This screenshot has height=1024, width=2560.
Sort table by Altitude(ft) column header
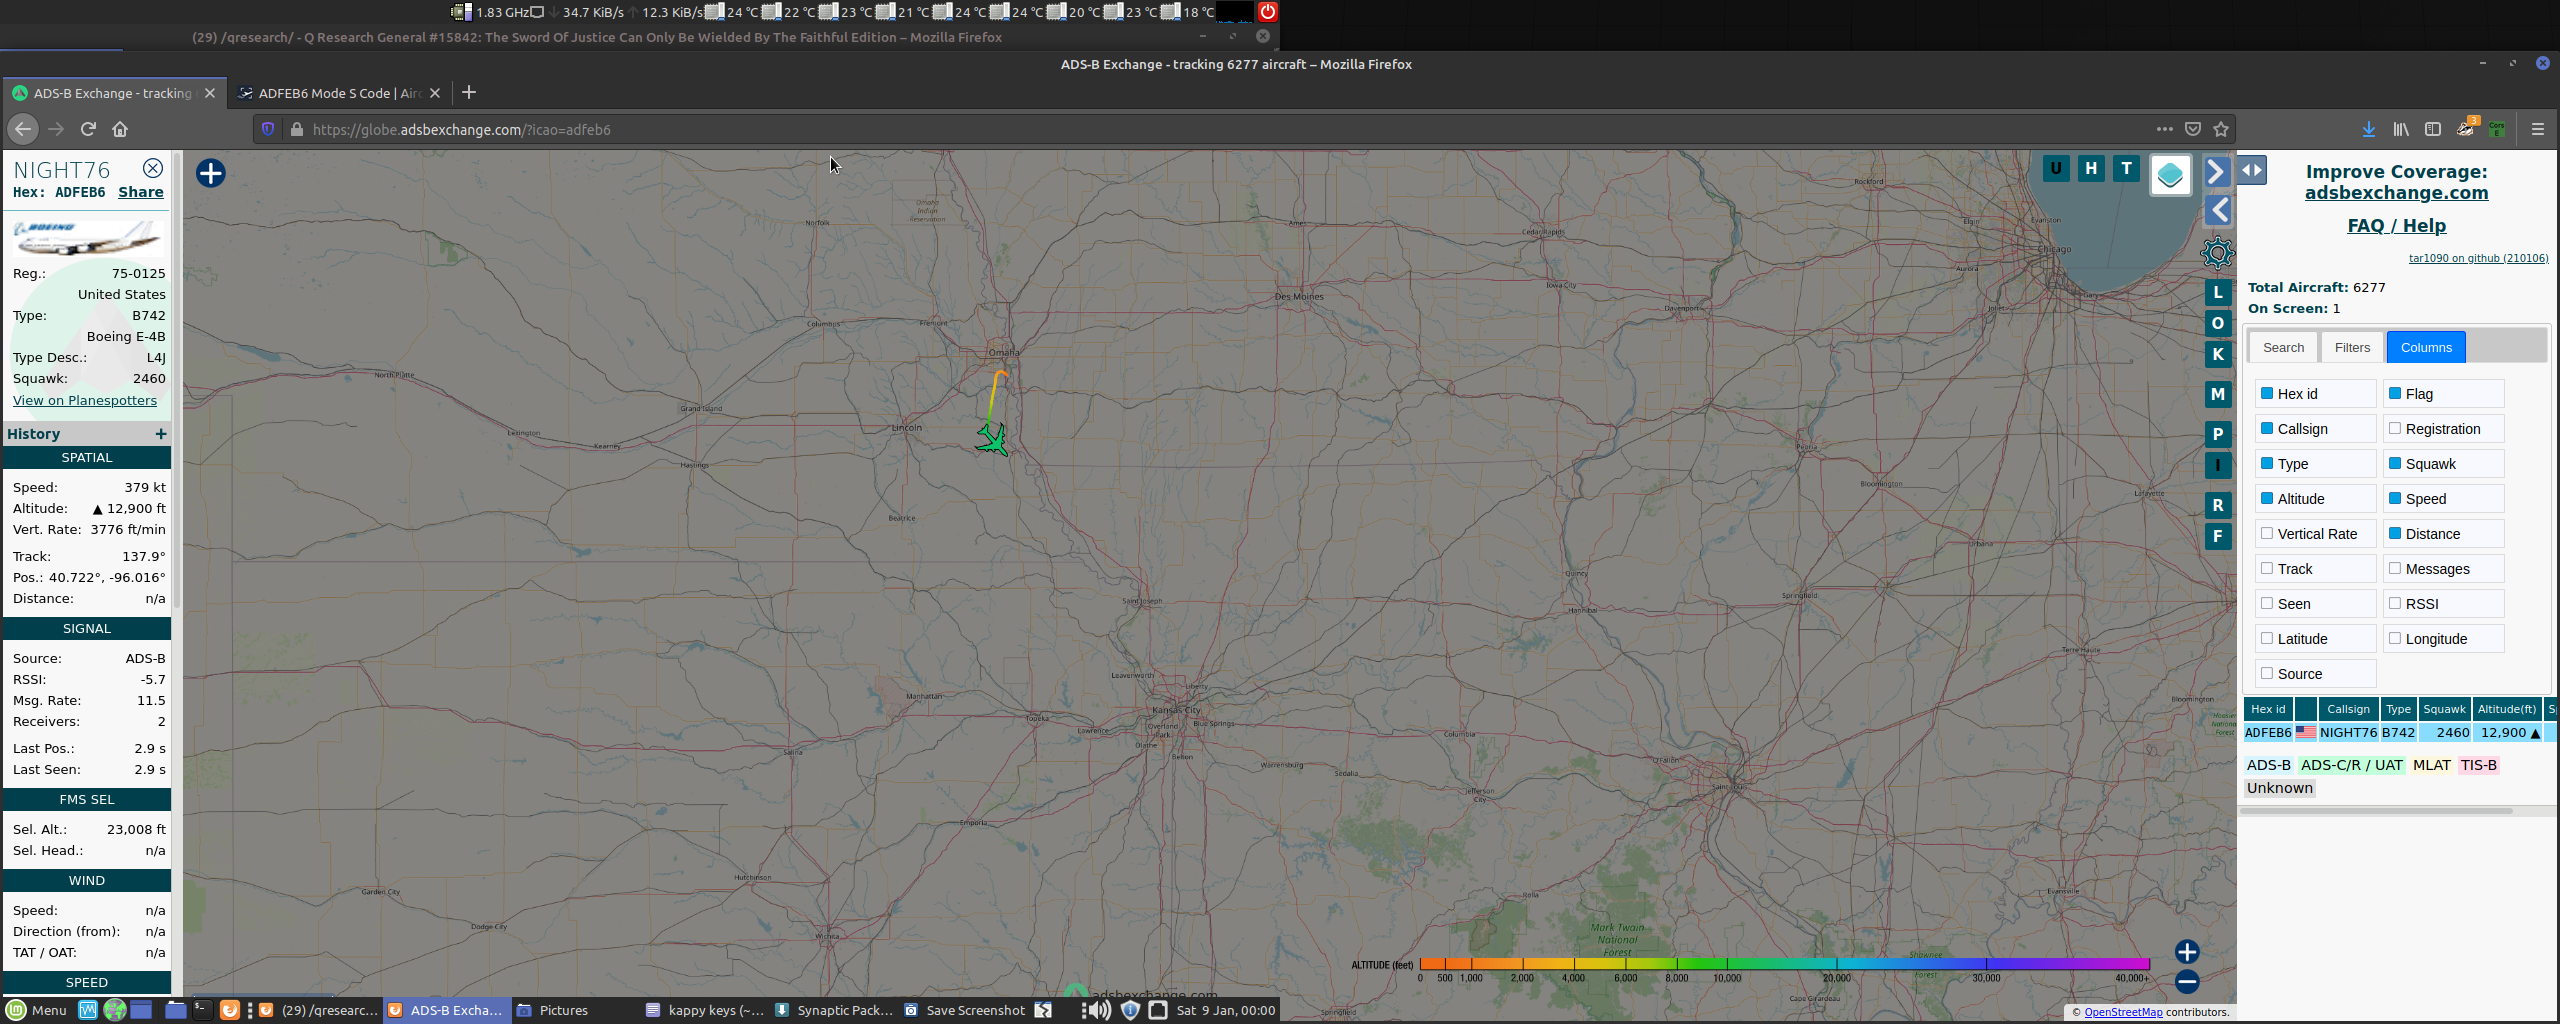coord(2506,709)
